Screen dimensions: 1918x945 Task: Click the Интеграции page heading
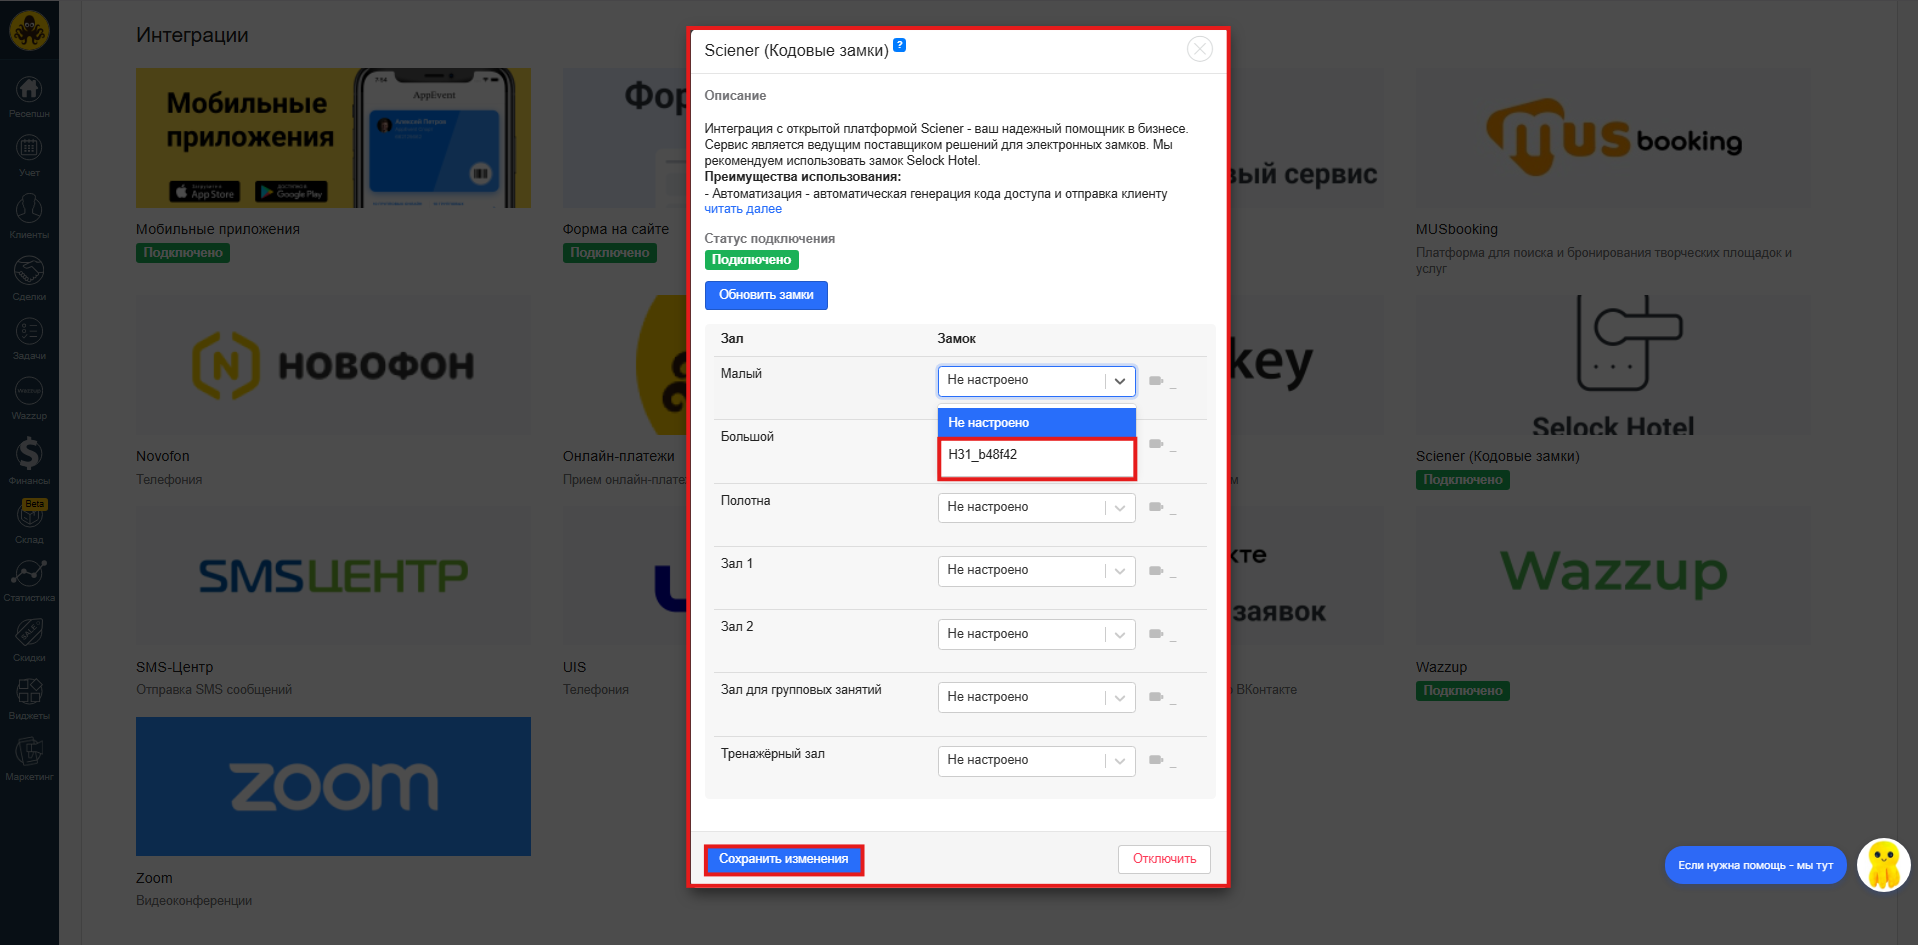(192, 35)
